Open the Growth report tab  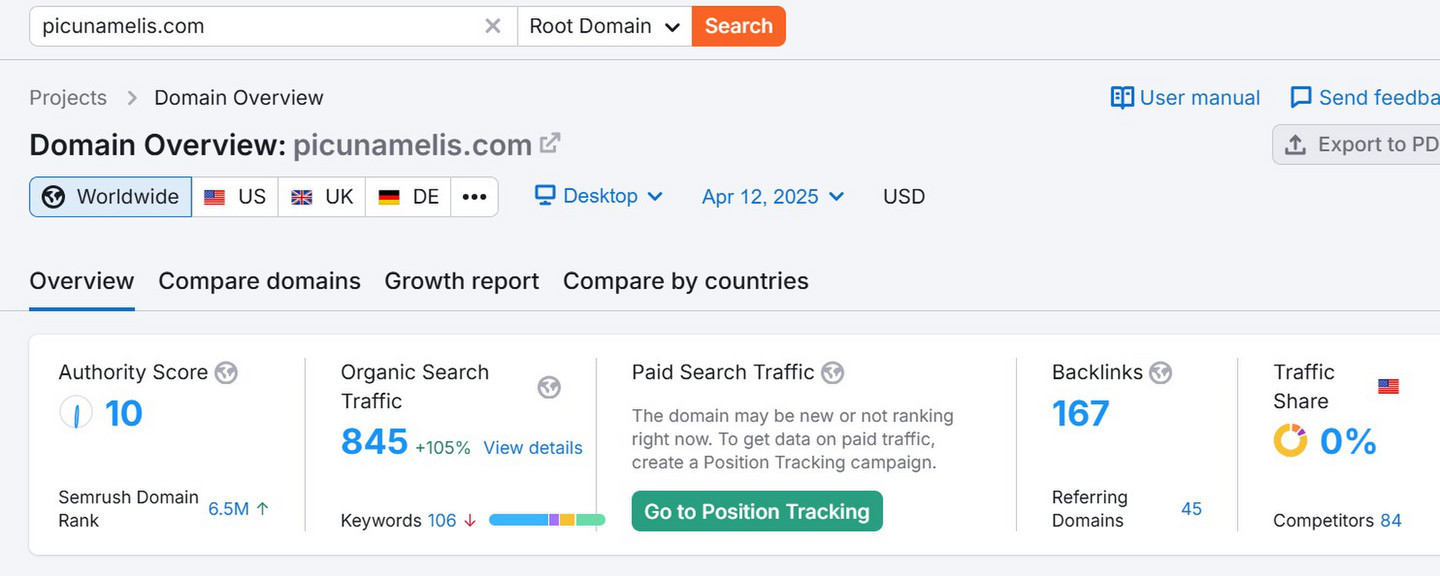click(x=462, y=281)
